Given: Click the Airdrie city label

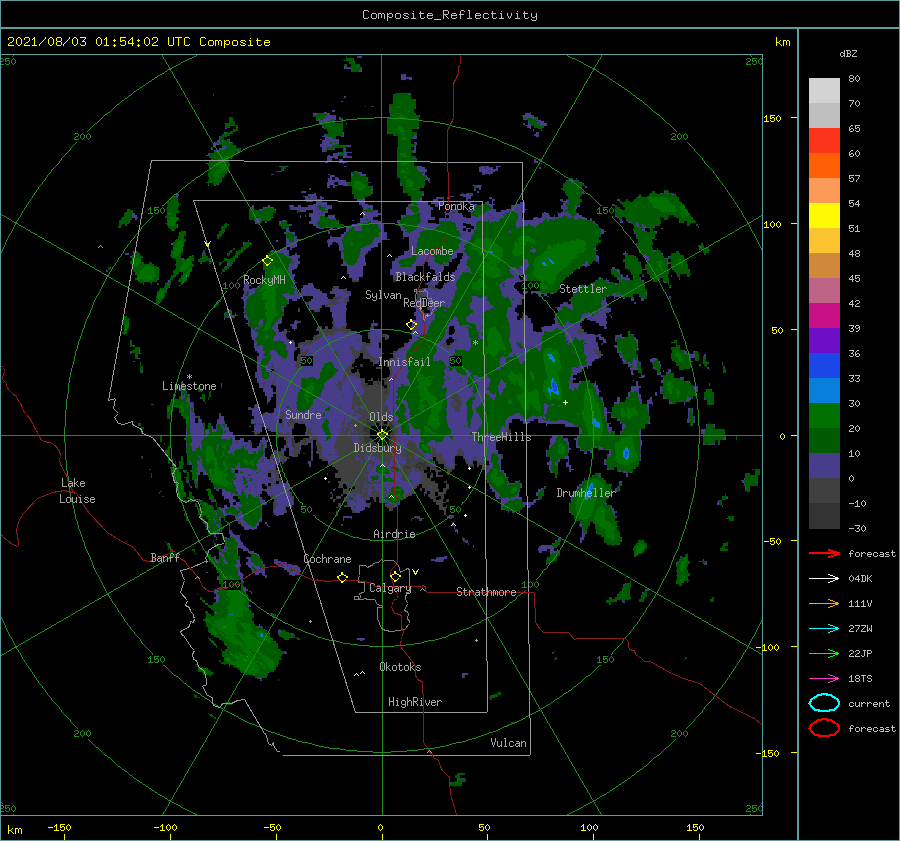Looking at the screenshot, I should click(x=394, y=534).
